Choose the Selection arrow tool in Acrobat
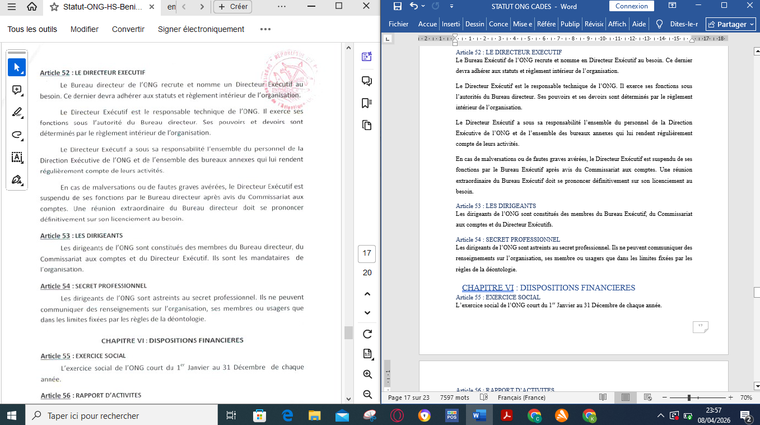The height and width of the screenshot is (425, 760). pyautogui.click(x=17, y=67)
